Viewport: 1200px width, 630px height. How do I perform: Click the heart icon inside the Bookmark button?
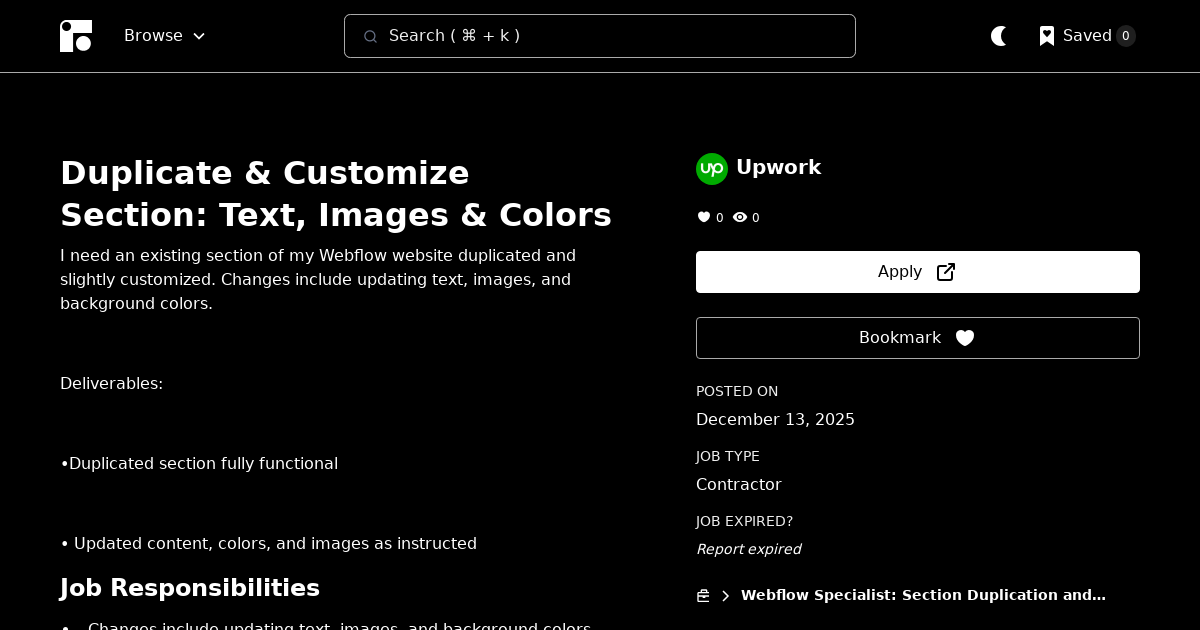pyautogui.click(x=965, y=338)
